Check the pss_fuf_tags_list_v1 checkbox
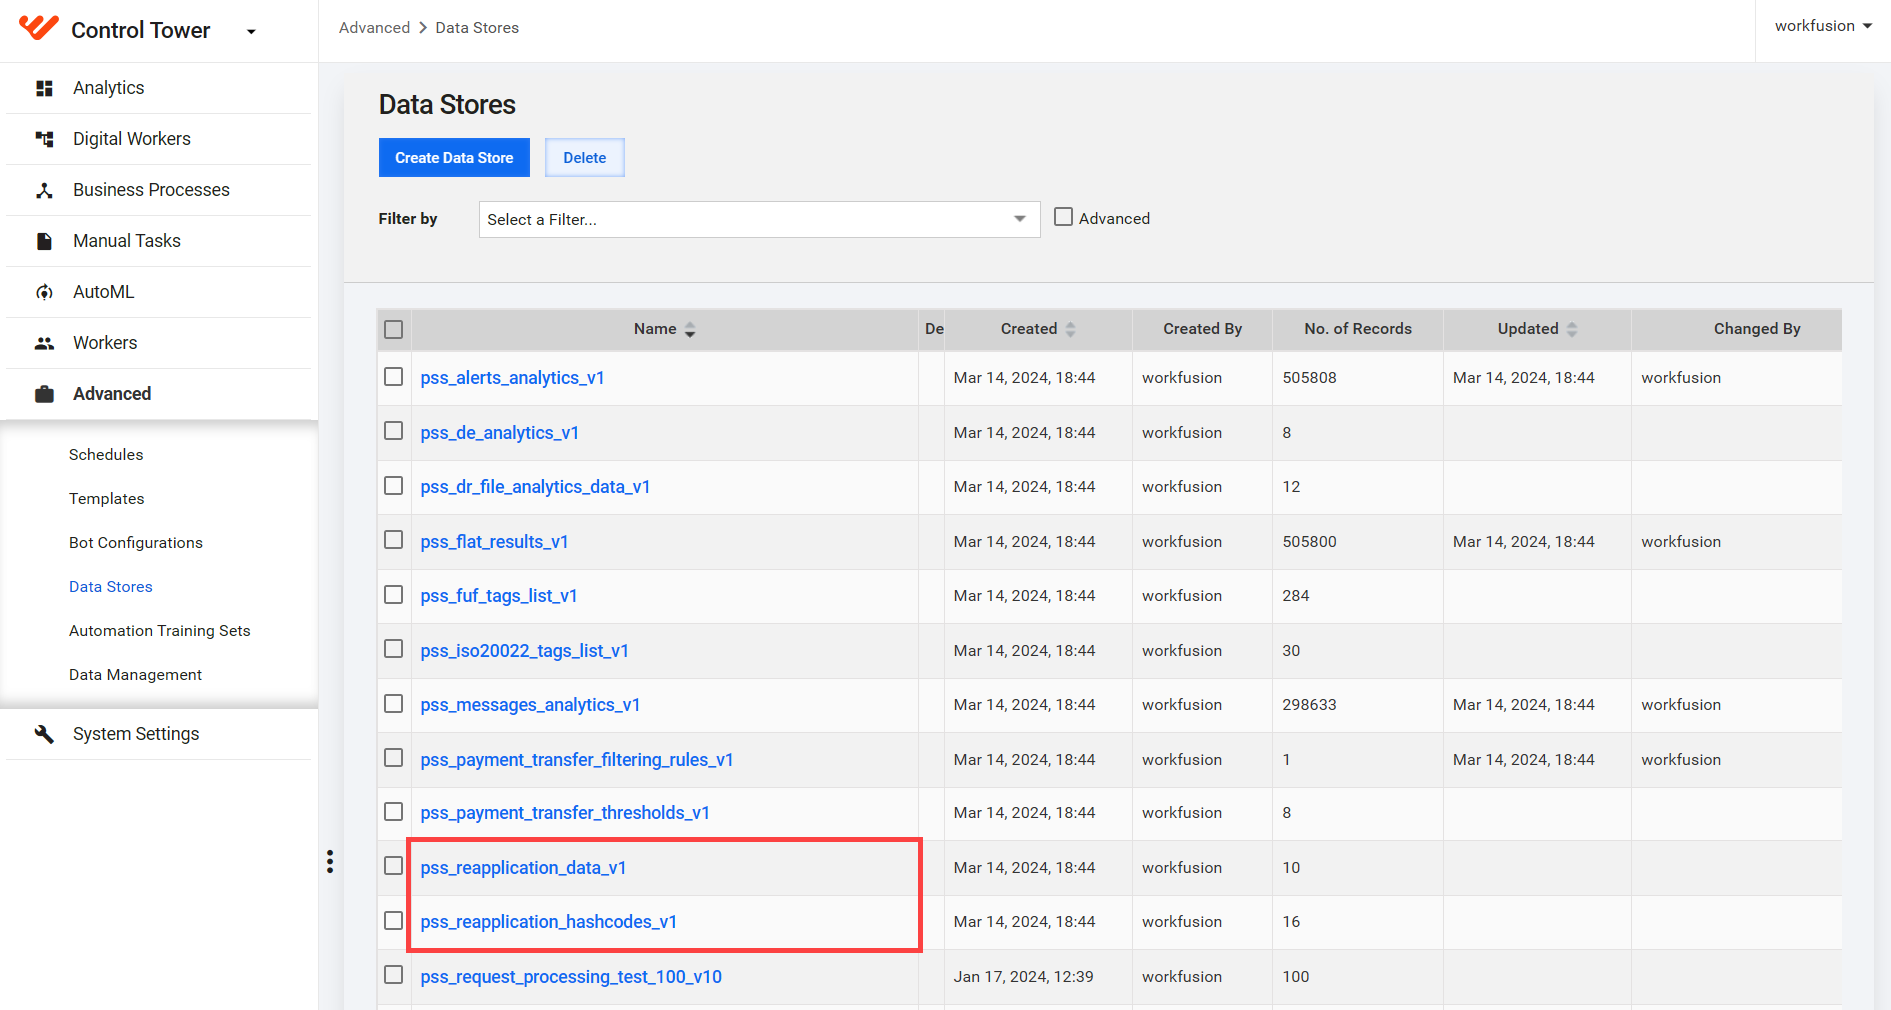This screenshot has height=1010, width=1891. pos(394,595)
